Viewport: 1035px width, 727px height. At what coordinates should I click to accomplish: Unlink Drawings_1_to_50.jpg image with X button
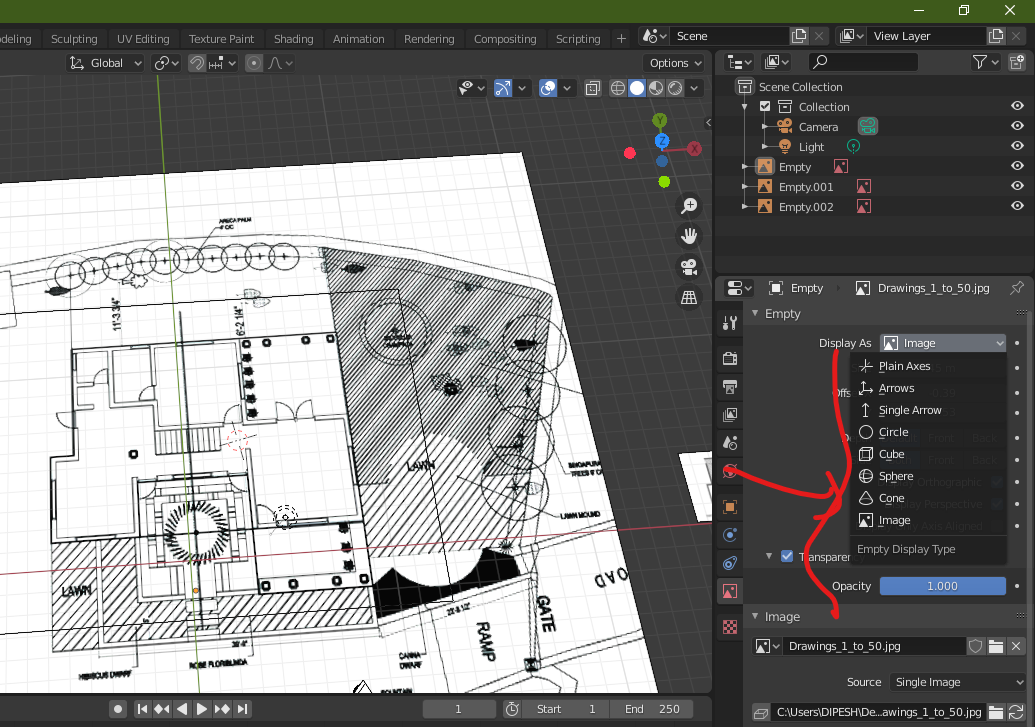coord(1016,646)
